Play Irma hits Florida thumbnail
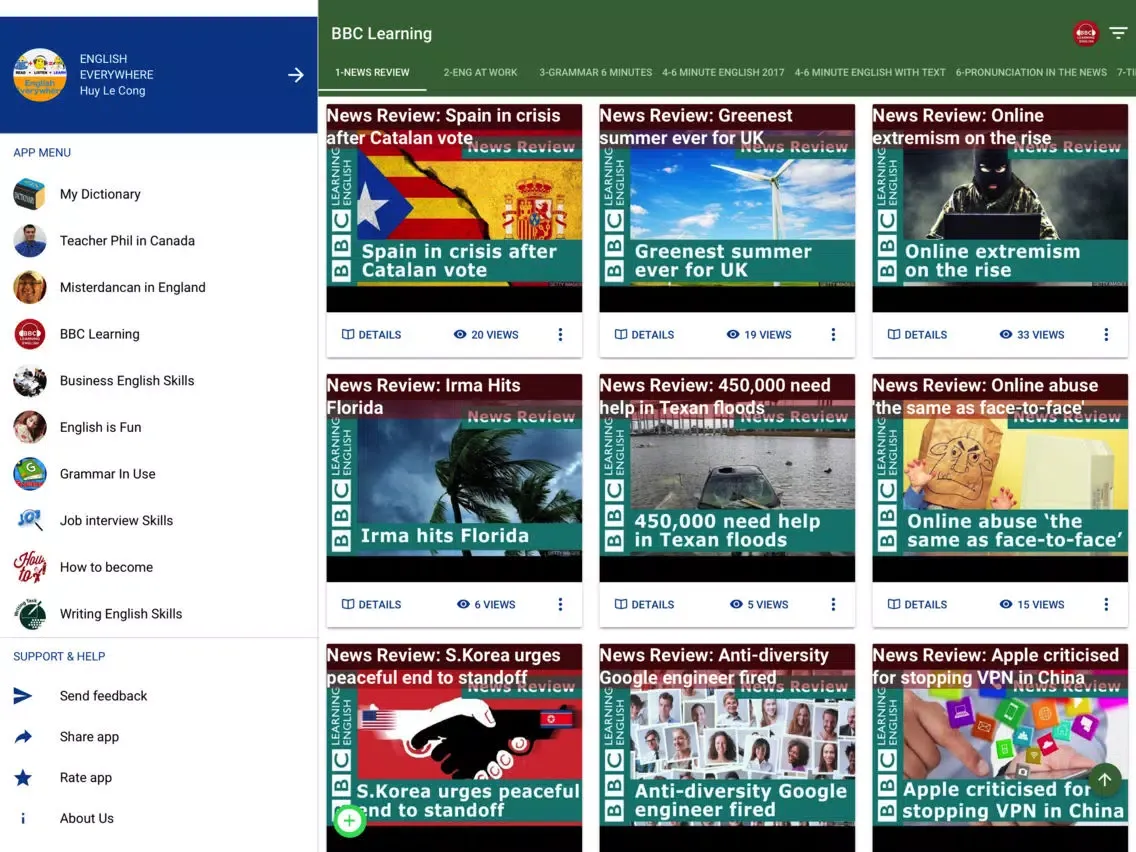1136x852 pixels. 454,478
